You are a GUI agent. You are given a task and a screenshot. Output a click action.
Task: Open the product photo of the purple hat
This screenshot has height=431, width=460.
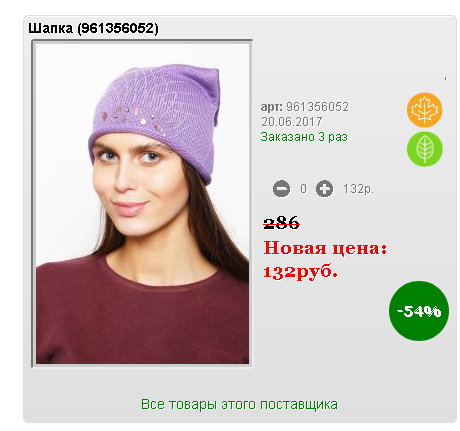coord(142,204)
